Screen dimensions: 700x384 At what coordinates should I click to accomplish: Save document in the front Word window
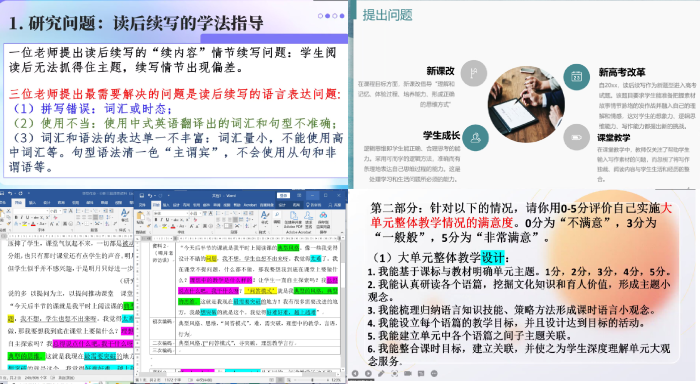coord(142,196)
